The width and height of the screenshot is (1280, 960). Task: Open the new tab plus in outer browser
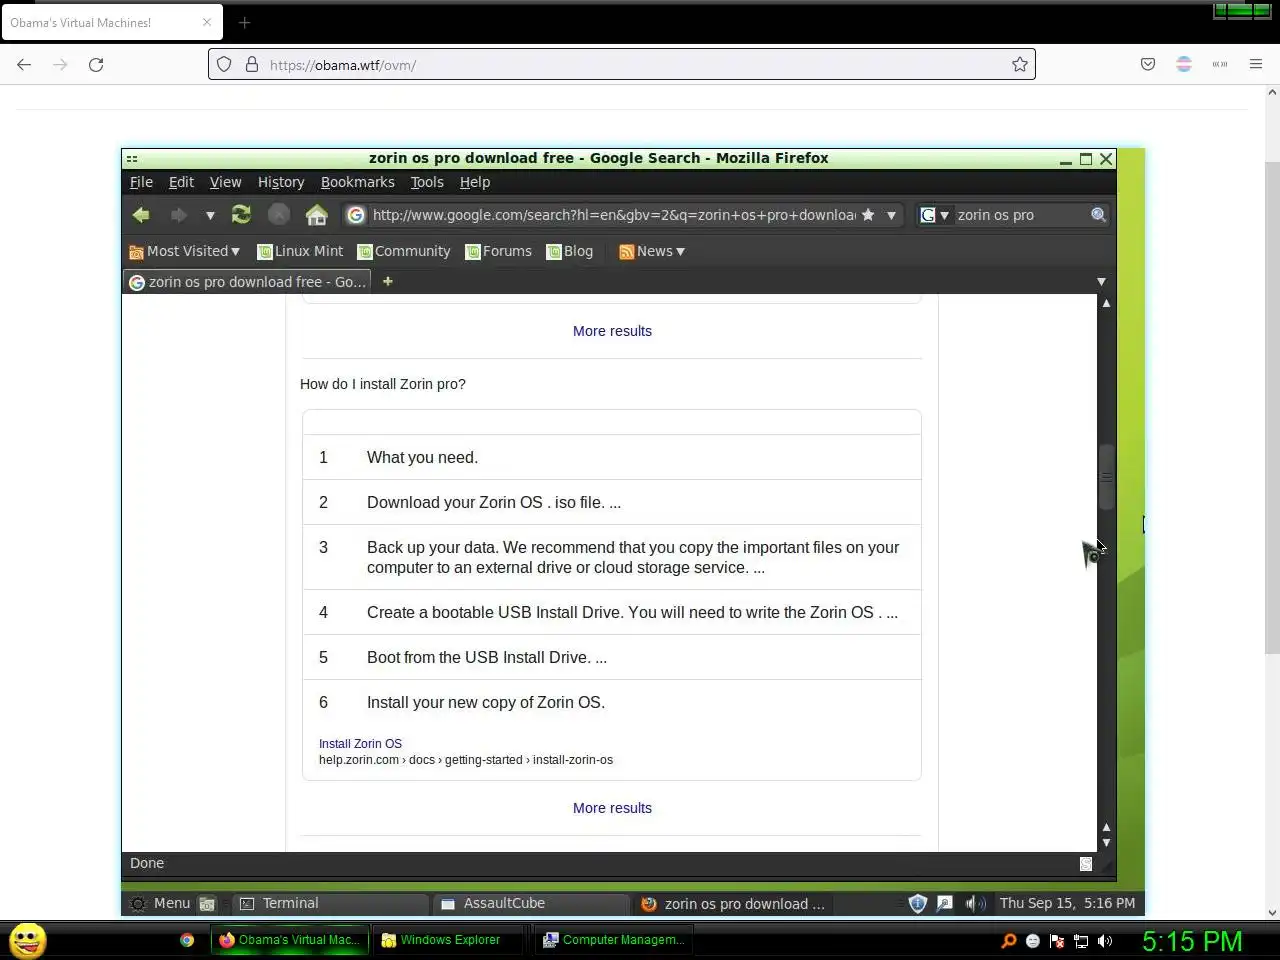click(x=244, y=22)
